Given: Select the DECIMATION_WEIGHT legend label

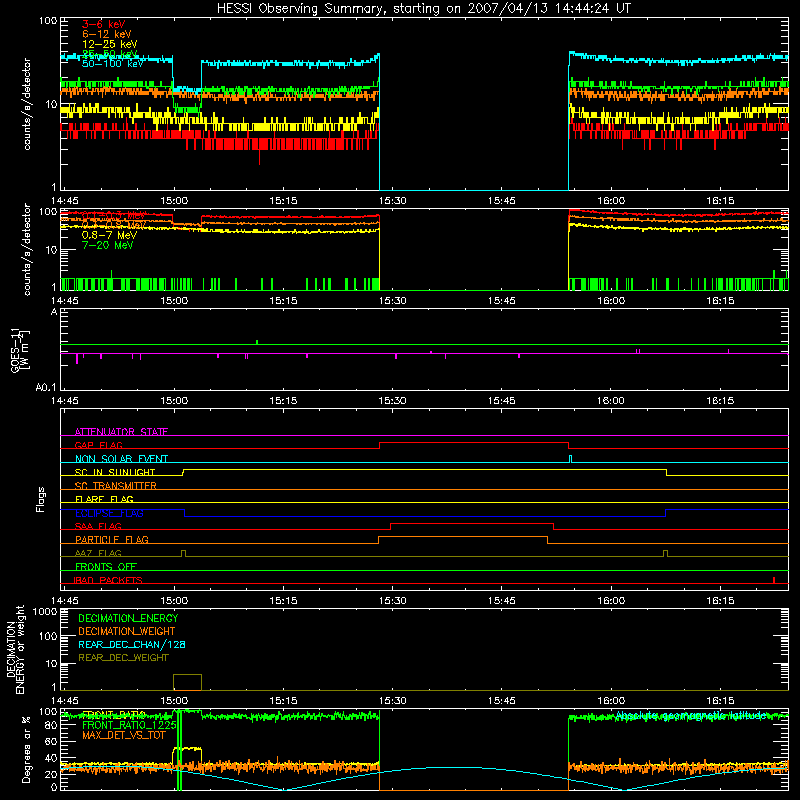Looking at the screenshot, I should point(127,631).
